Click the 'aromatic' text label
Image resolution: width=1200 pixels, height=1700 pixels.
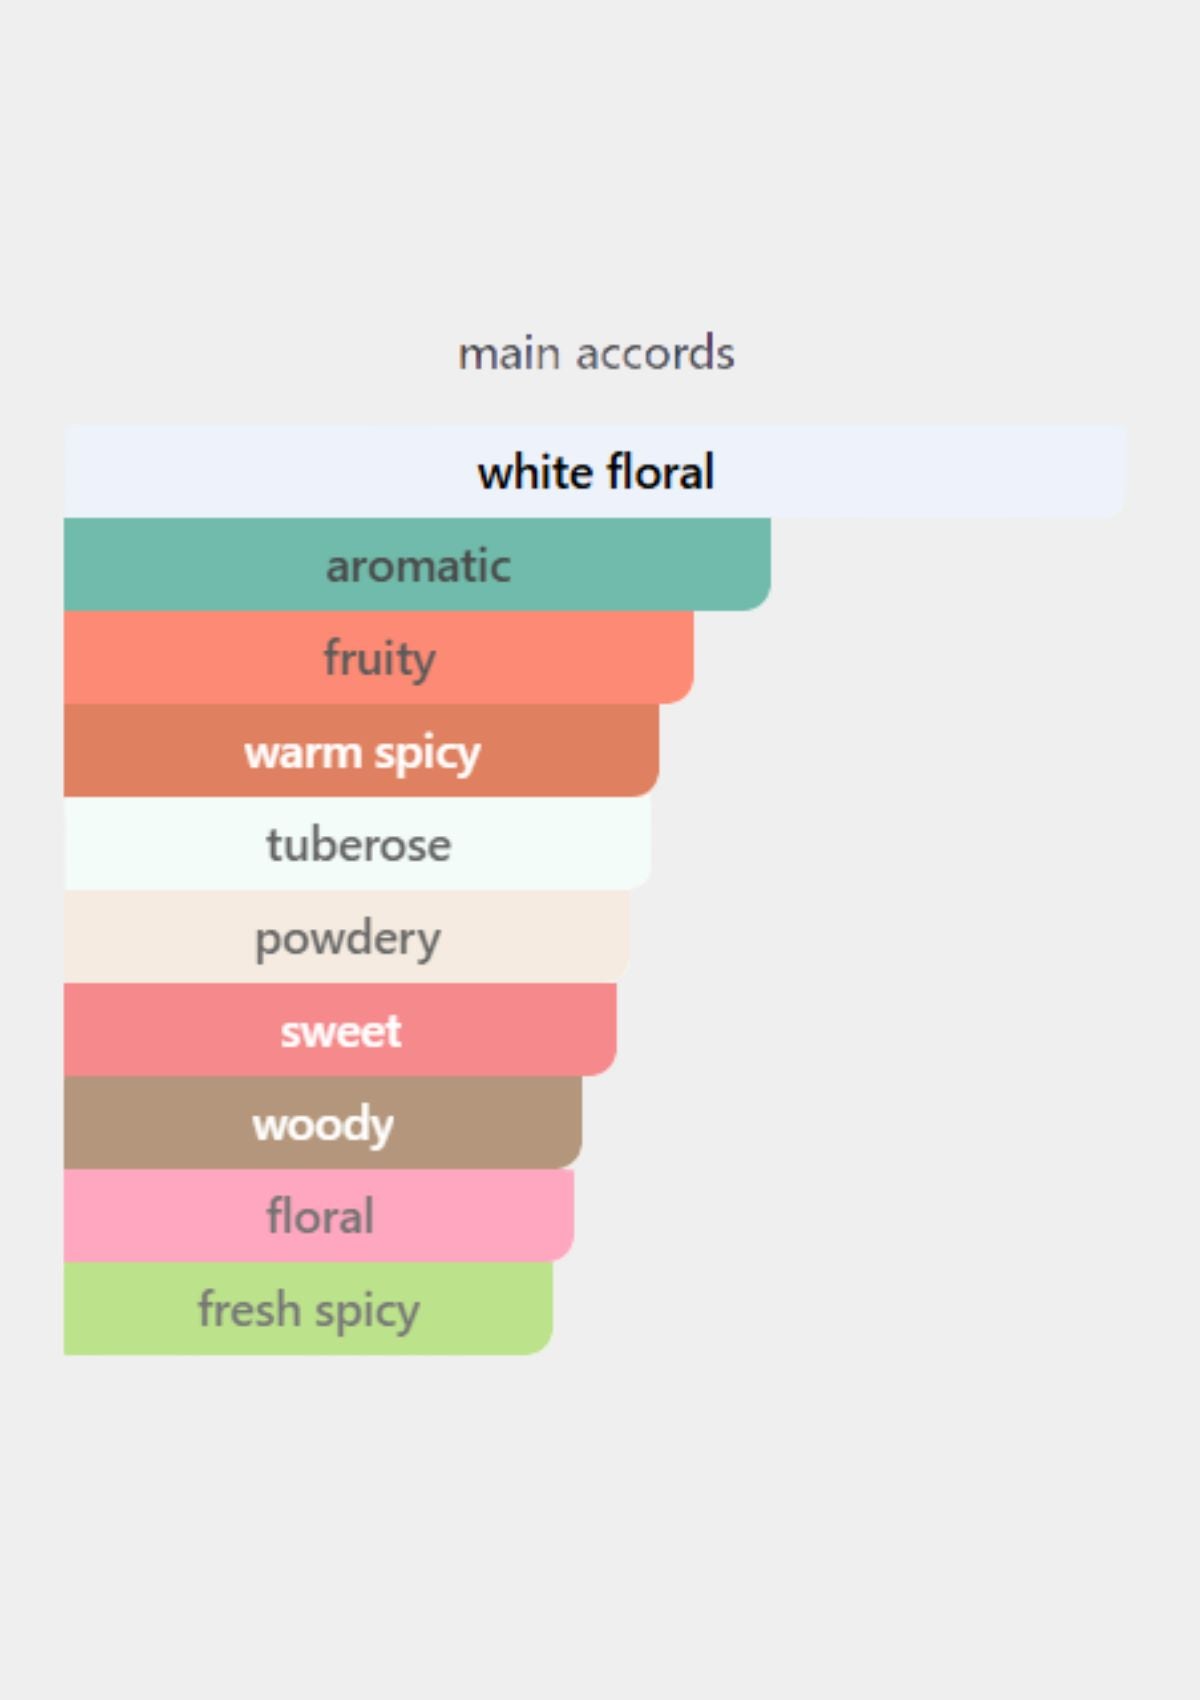pos(418,566)
